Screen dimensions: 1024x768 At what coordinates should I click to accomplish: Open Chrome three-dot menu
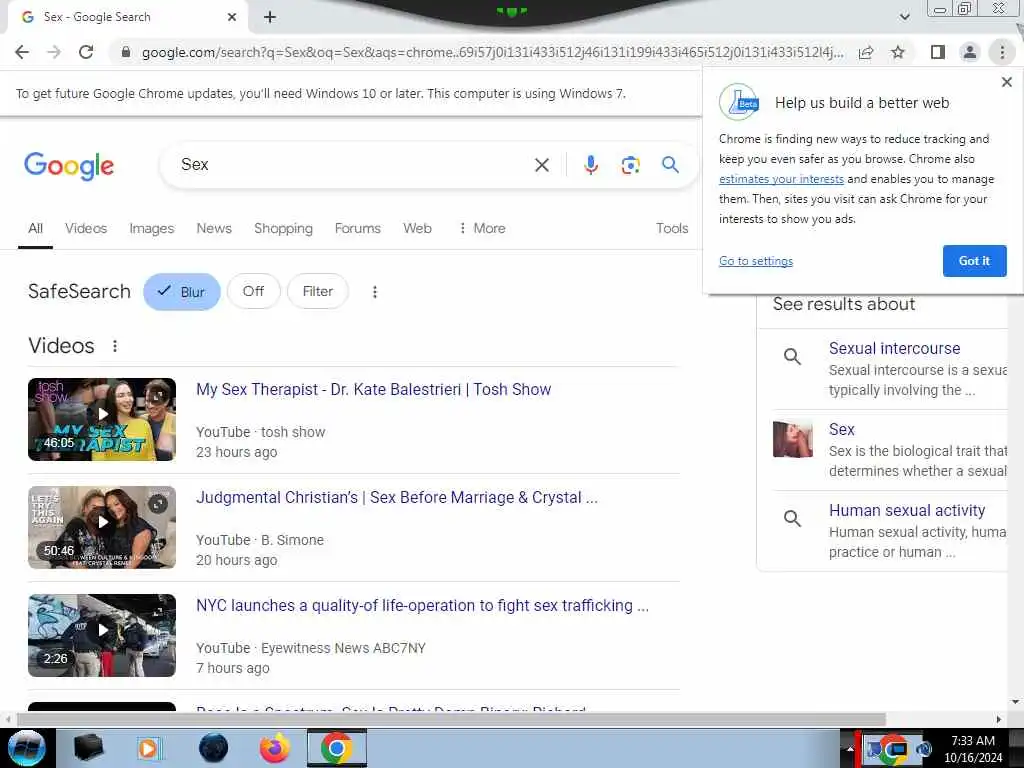(1002, 52)
